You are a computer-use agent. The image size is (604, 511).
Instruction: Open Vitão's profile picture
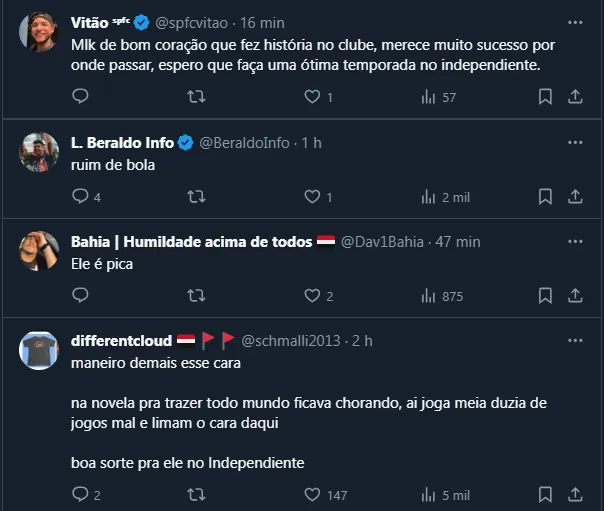38,32
